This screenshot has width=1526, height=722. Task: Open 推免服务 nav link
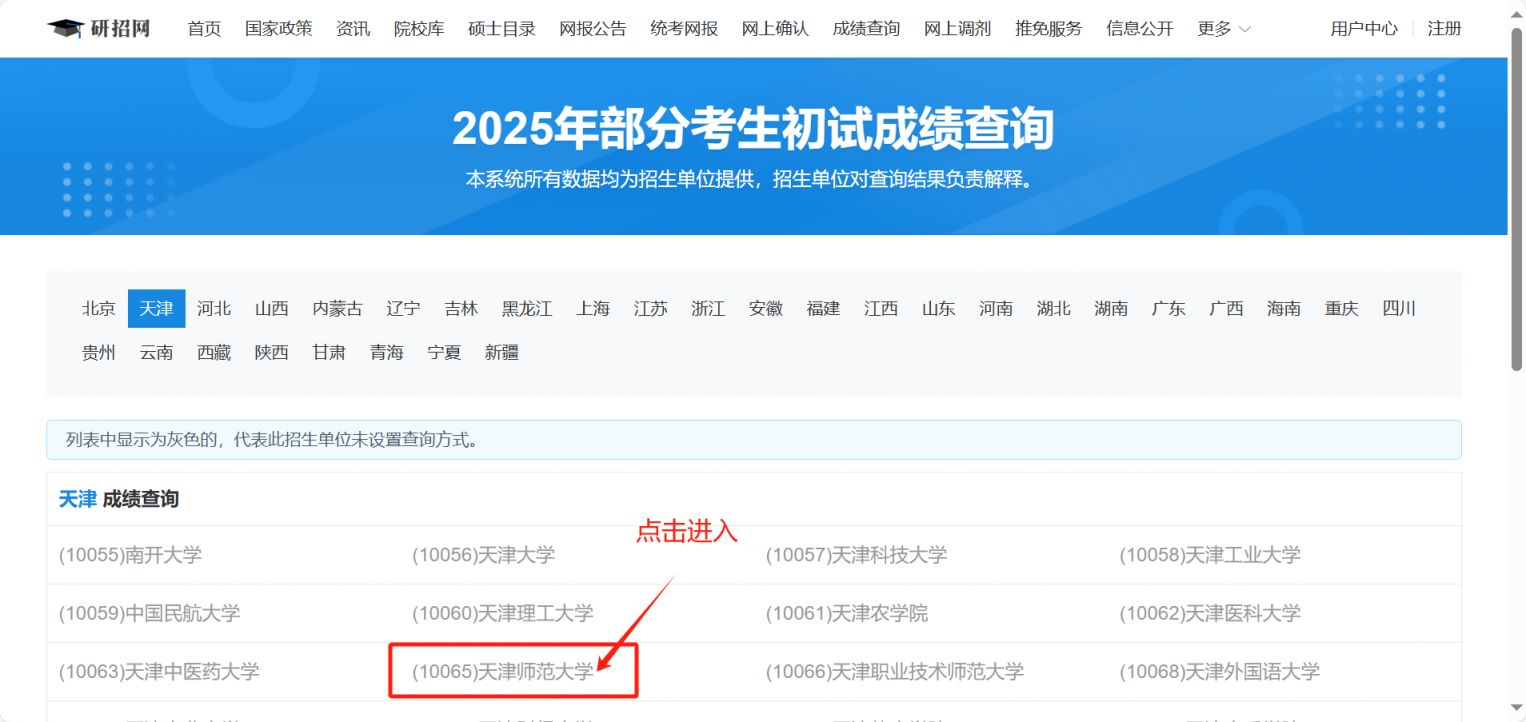1048,29
